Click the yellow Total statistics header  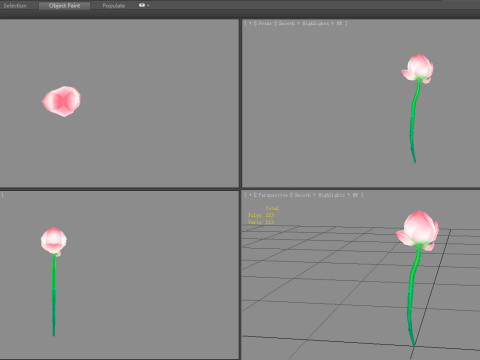272,208
